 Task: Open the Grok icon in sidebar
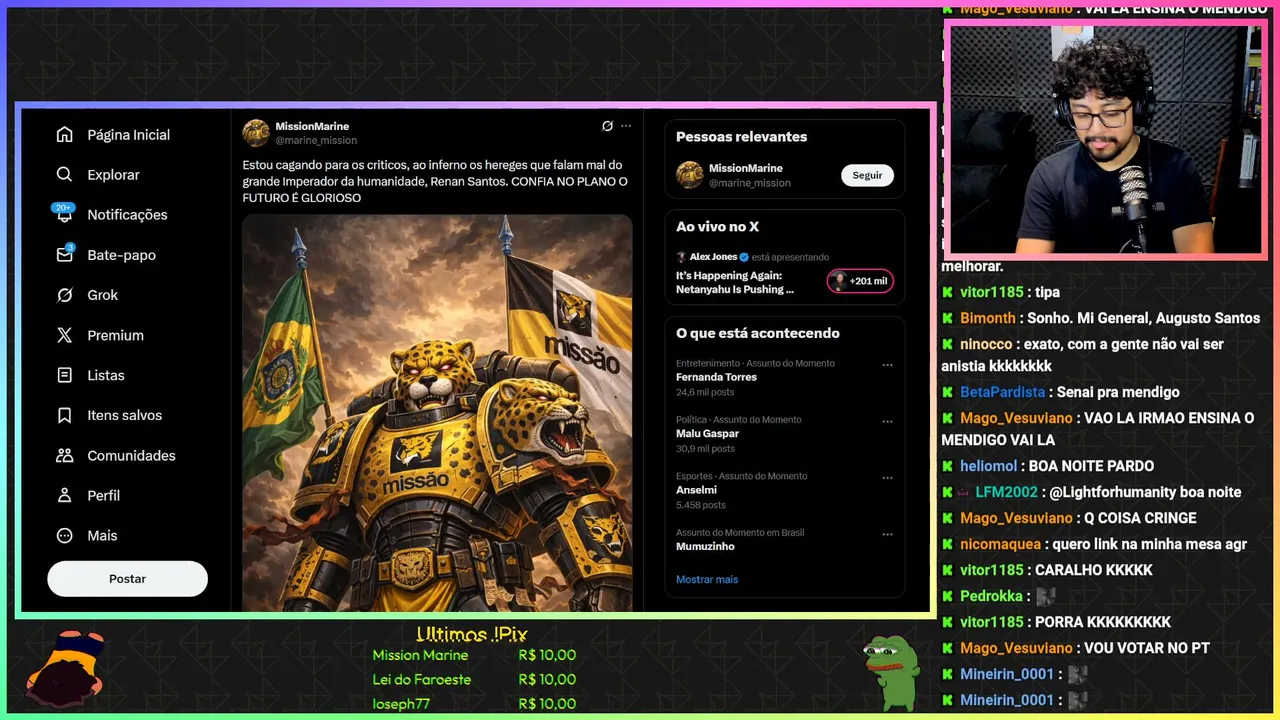[65, 295]
